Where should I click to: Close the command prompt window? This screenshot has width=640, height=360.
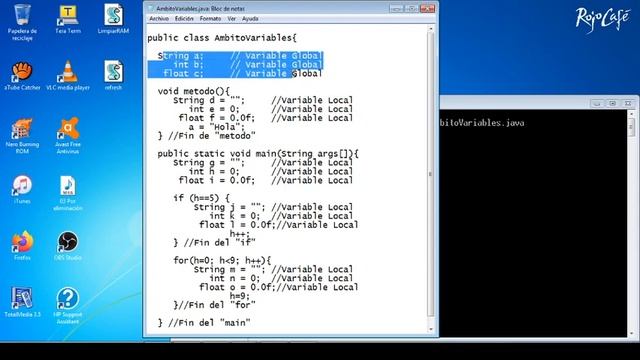point(628,103)
